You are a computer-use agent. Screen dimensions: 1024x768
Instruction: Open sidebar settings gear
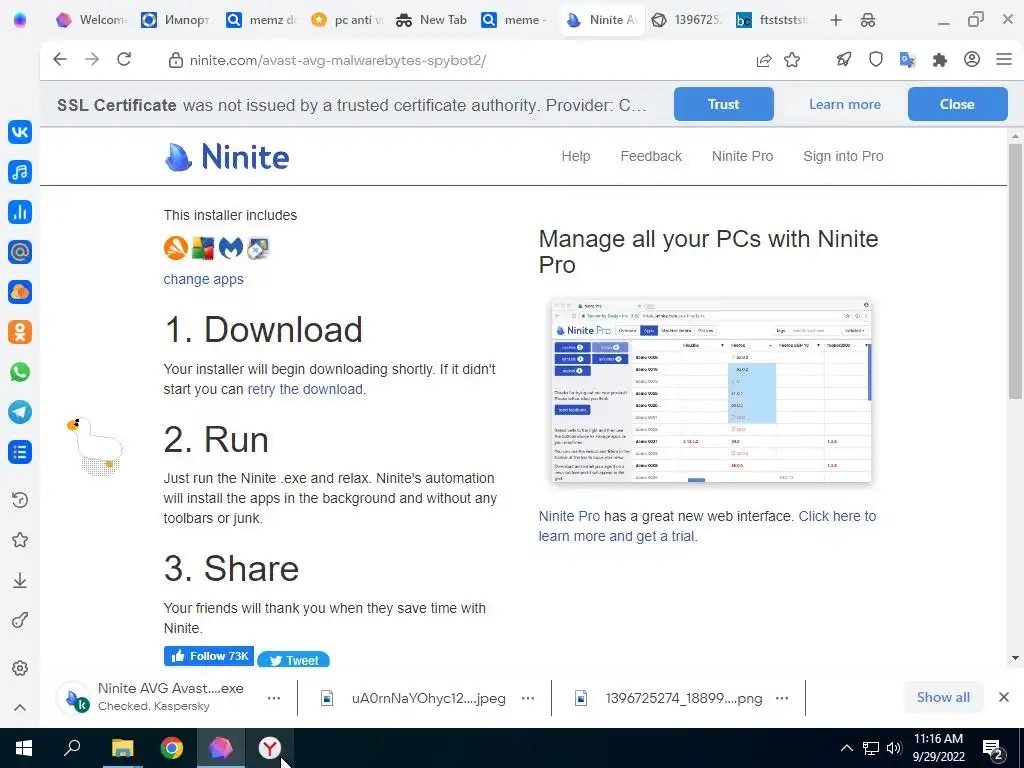[20, 668]
